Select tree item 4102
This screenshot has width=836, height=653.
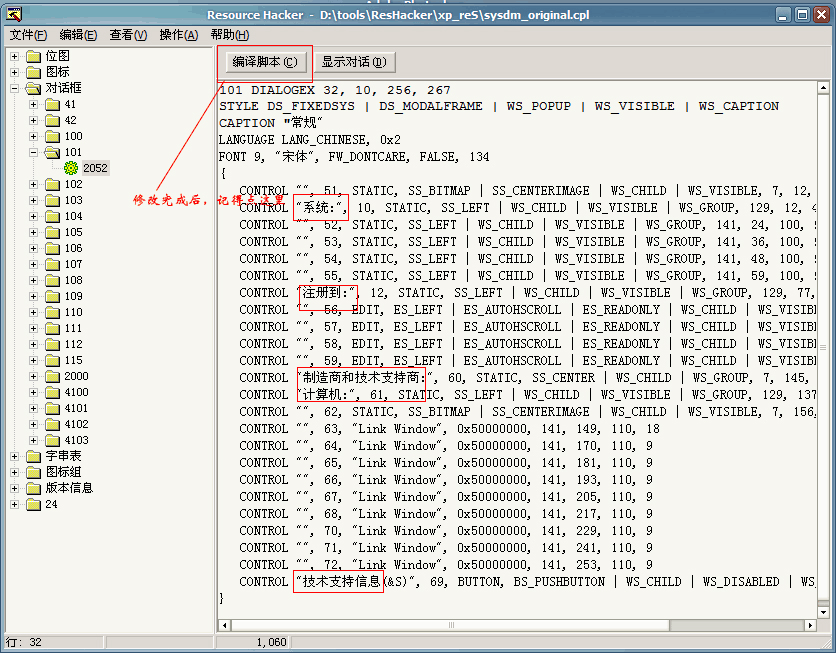[x=76, y=424]
